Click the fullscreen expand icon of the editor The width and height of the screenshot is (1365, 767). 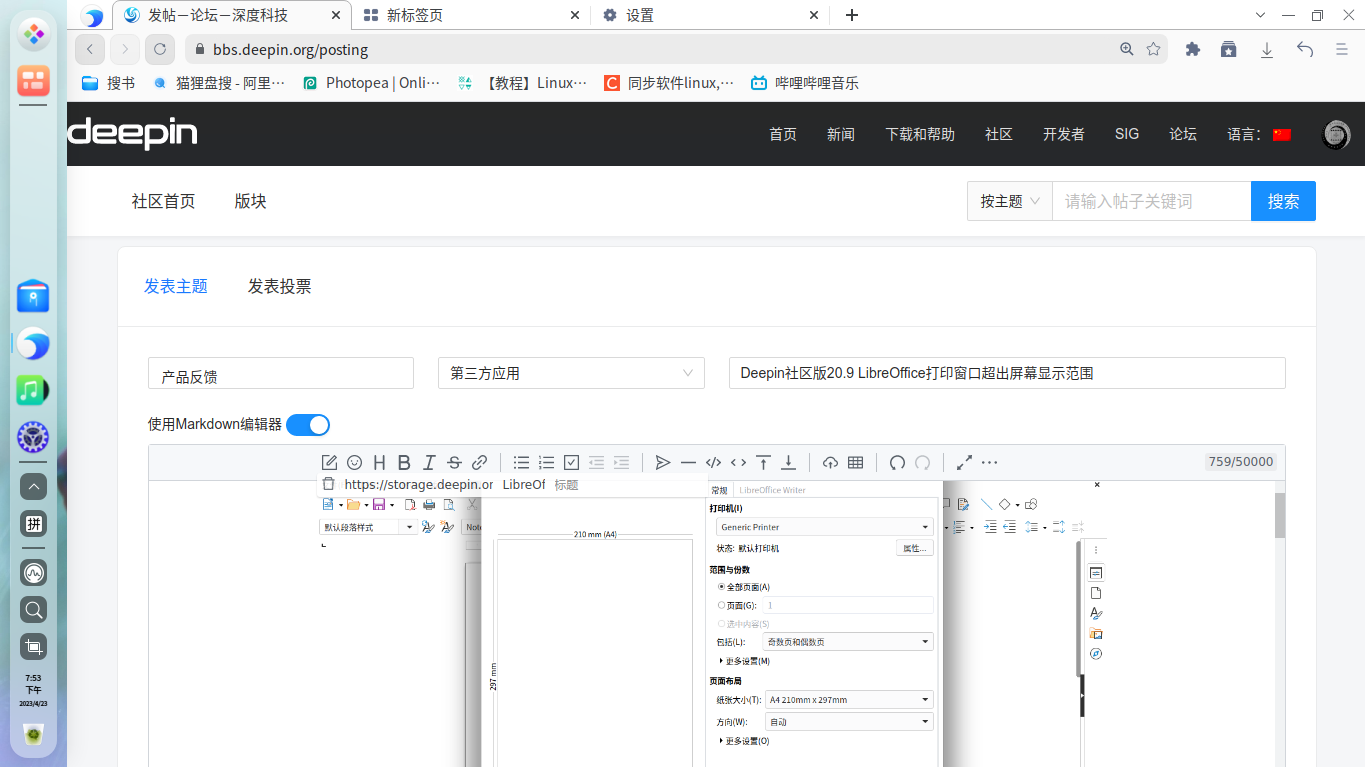(963, 462)
